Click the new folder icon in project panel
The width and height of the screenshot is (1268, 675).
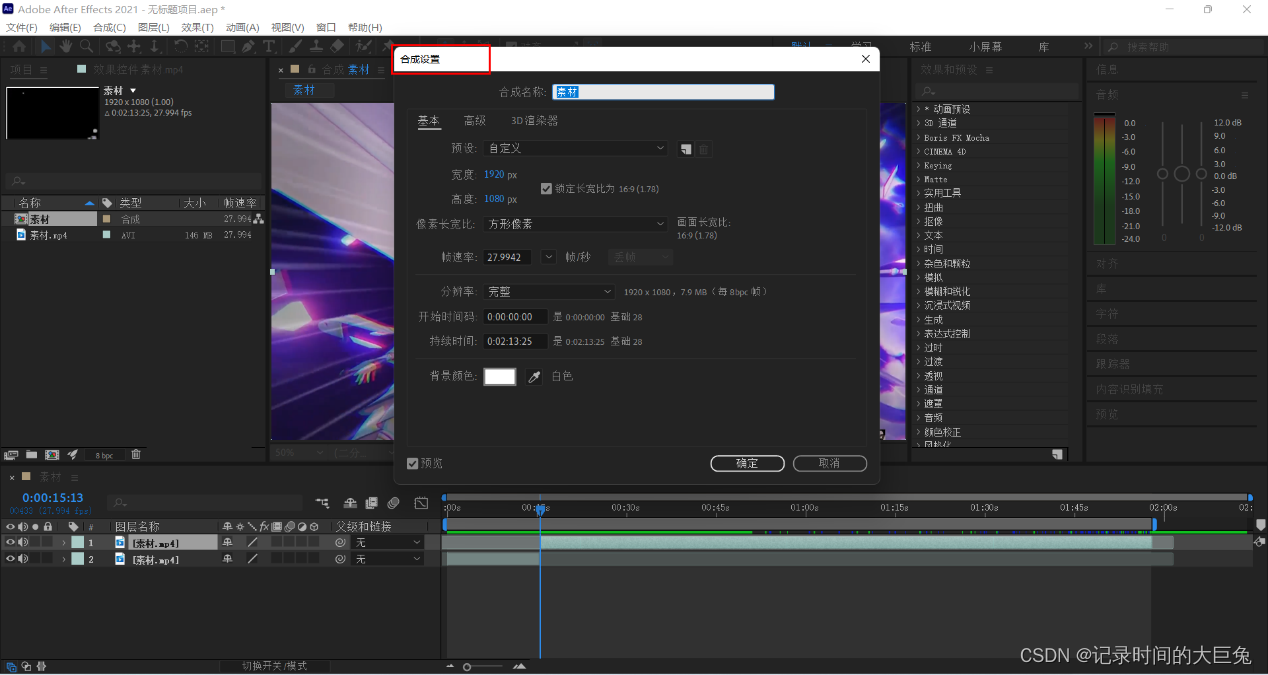tap(31, 454)
